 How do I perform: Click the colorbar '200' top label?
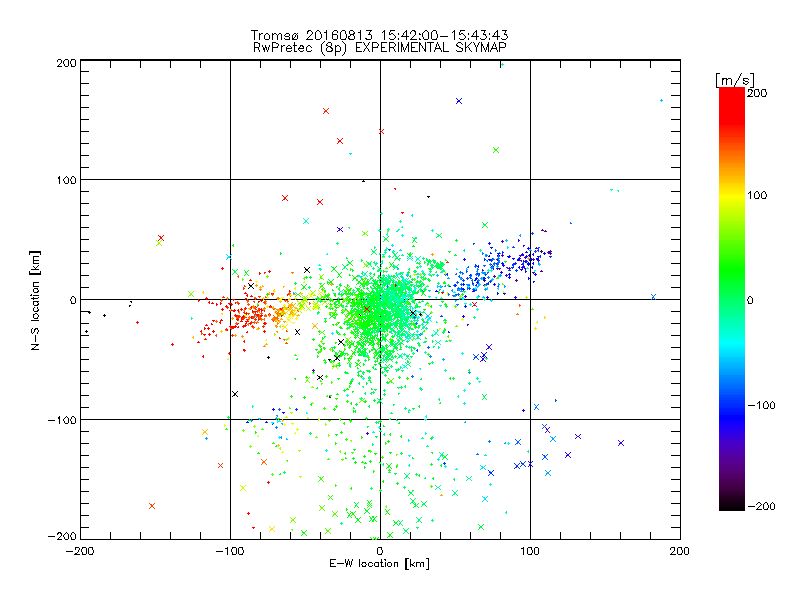pyautogui.click(x=757, y=93)
